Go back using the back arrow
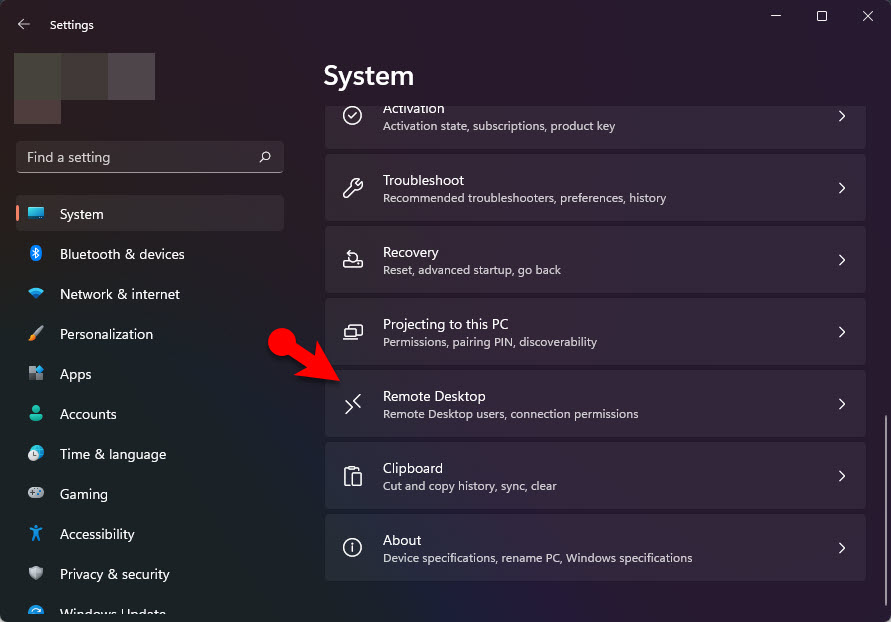This screenshot has width=891, height=622. (x=23, y=24)
